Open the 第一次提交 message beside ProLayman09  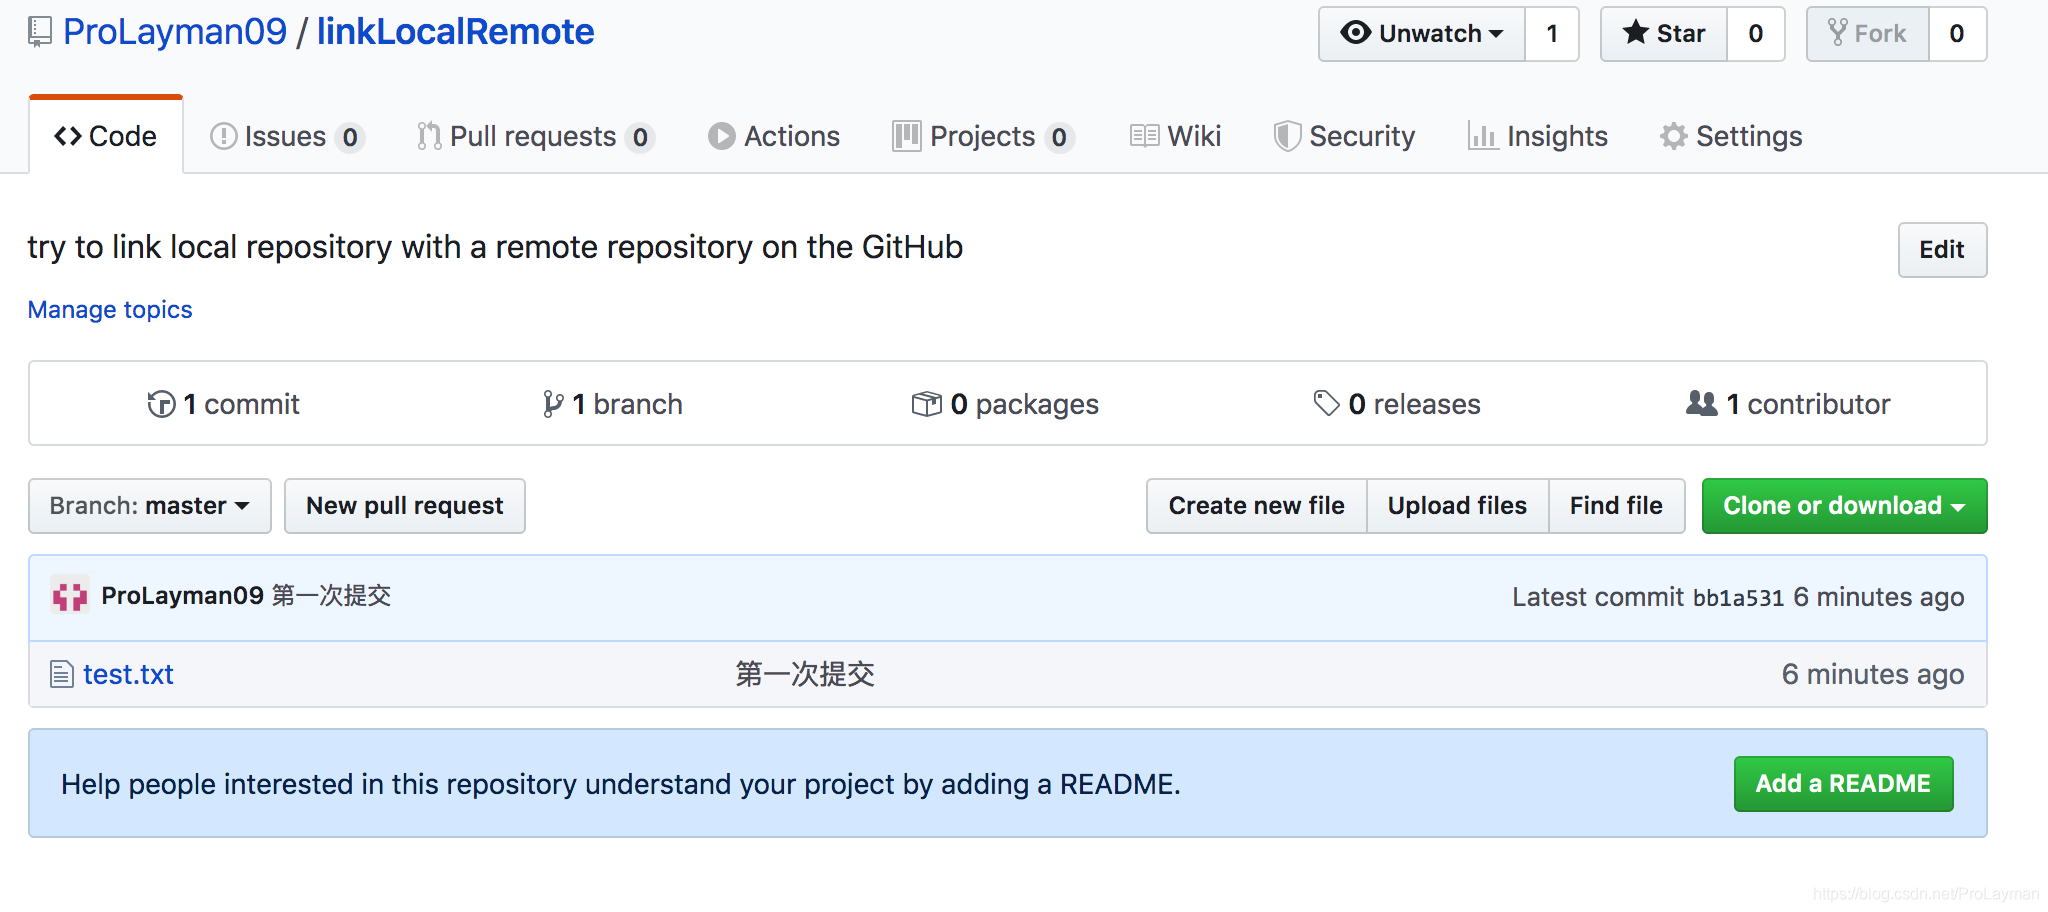coord(332,596)
